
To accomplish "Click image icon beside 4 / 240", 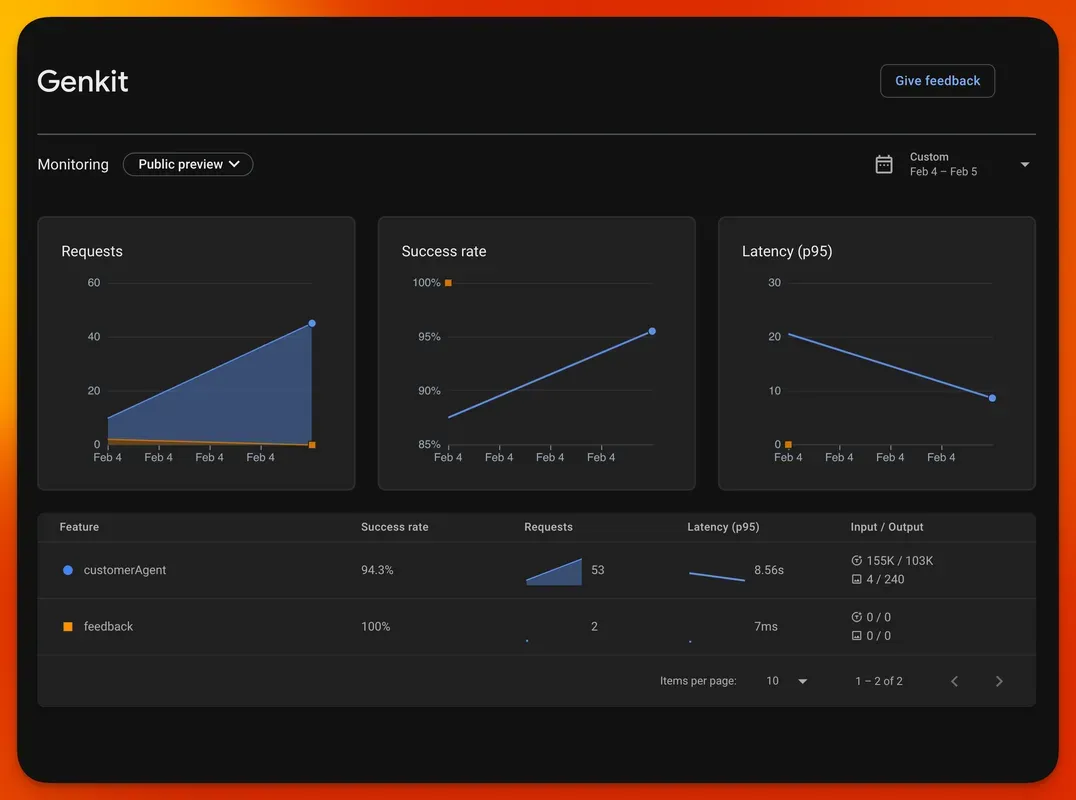I will pyautogui.click(x=856, y=579).
